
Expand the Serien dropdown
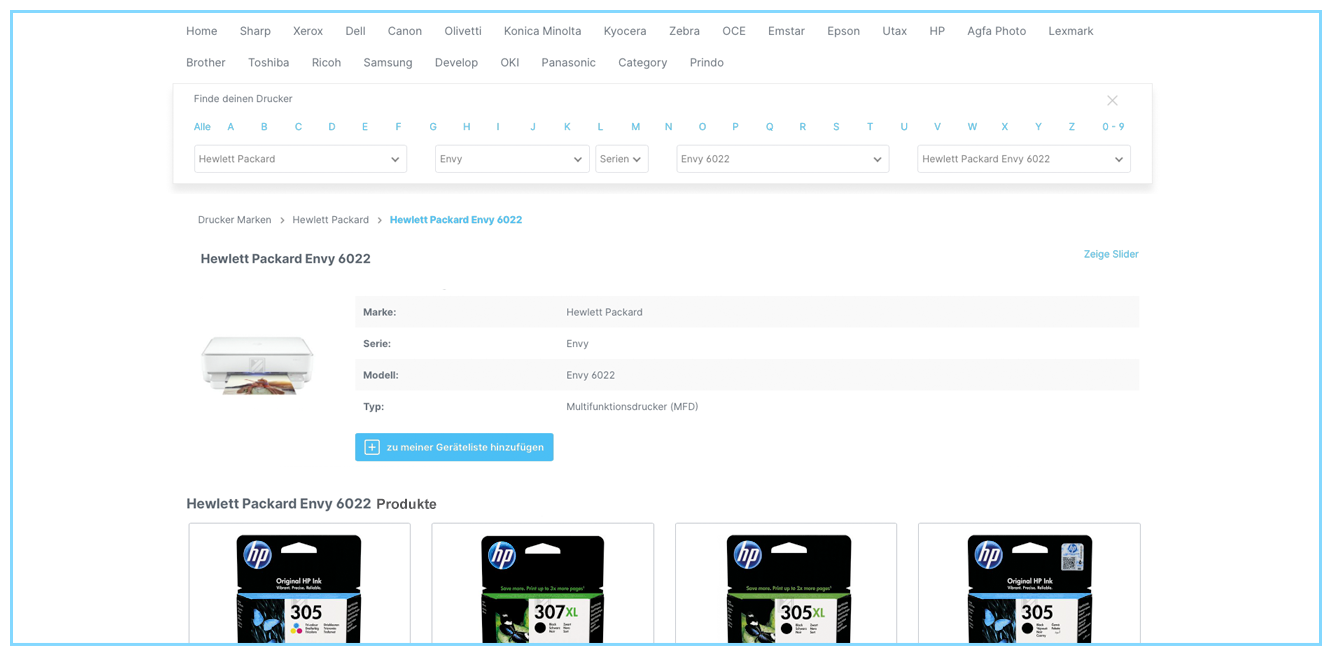pyautogui.click(x=622, y=159)
